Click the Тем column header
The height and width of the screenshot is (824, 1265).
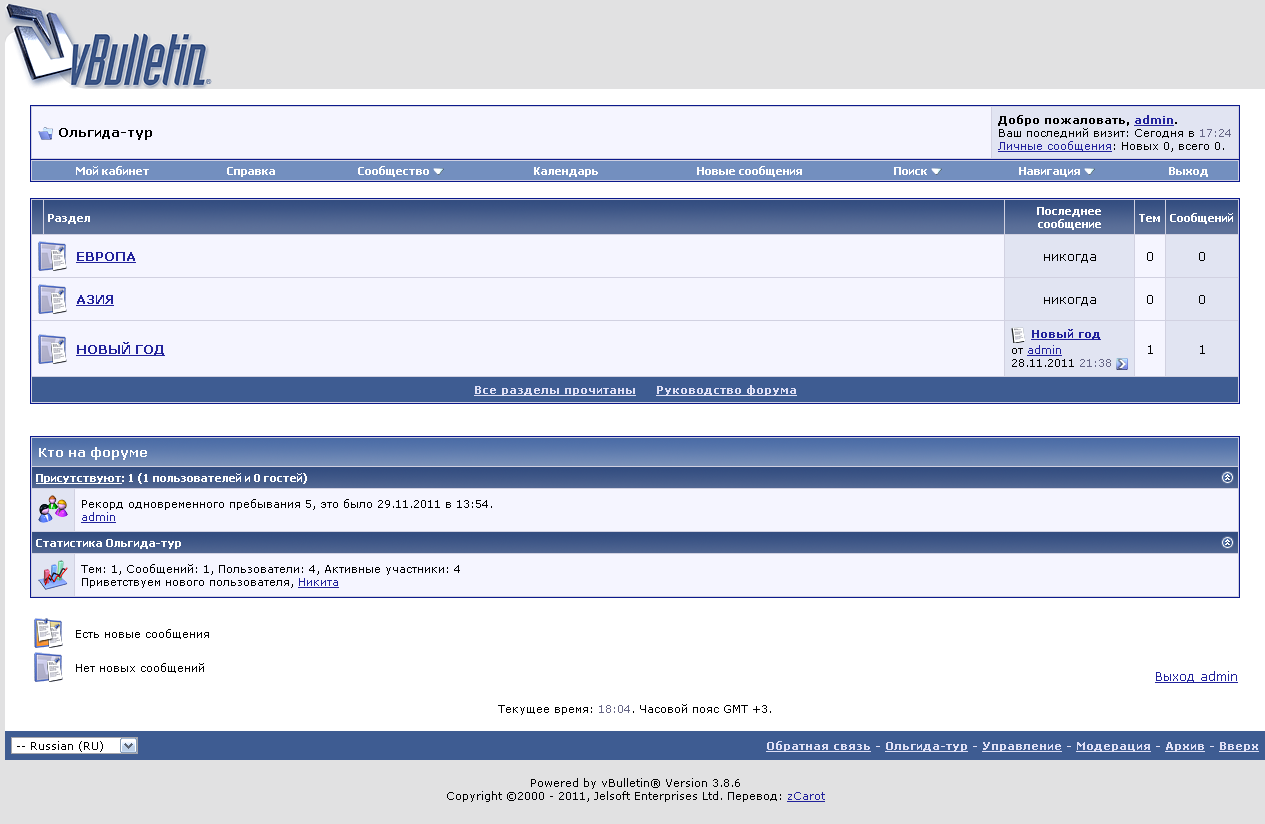1150,218
